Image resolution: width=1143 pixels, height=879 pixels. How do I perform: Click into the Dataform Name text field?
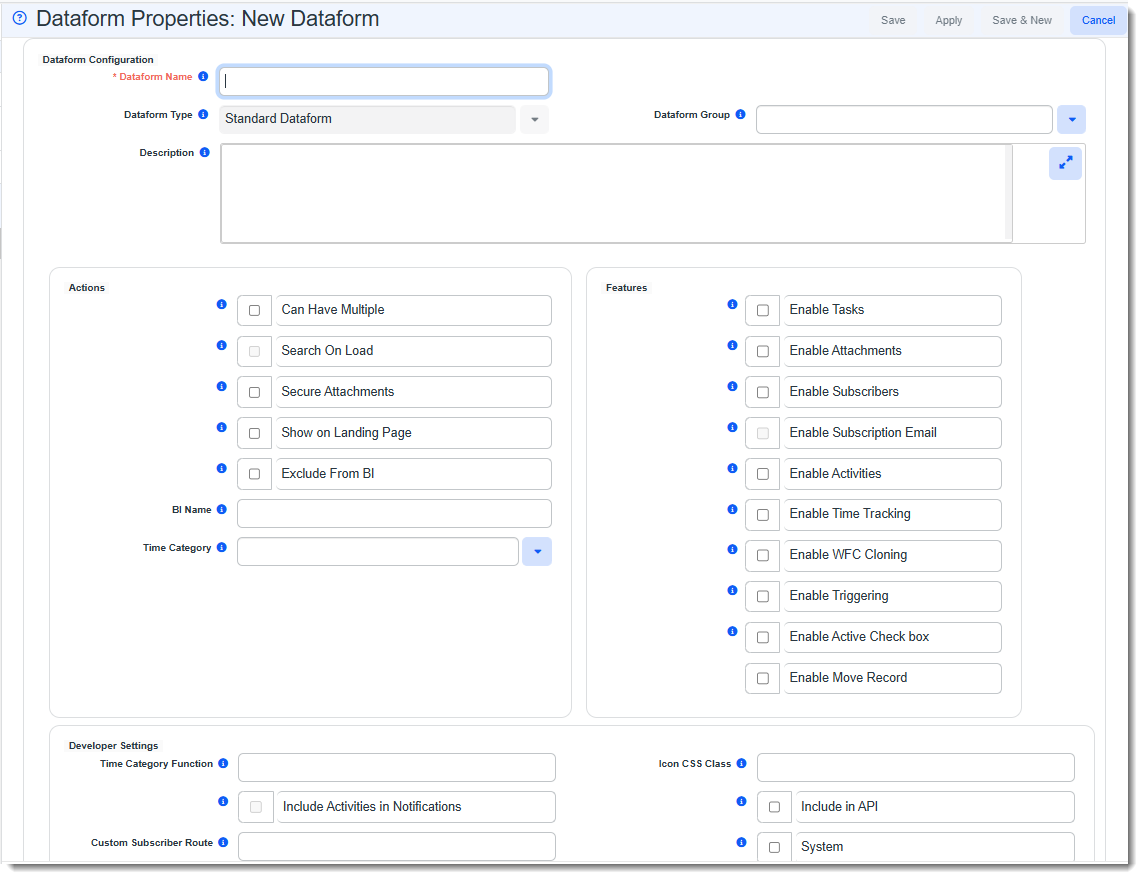(384, 82)
